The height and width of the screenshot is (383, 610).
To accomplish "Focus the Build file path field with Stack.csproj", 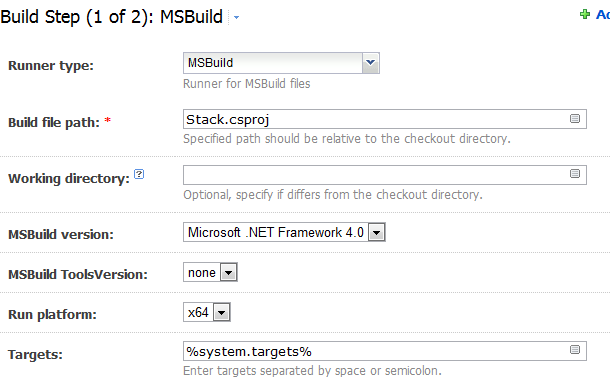I will 385,119.
